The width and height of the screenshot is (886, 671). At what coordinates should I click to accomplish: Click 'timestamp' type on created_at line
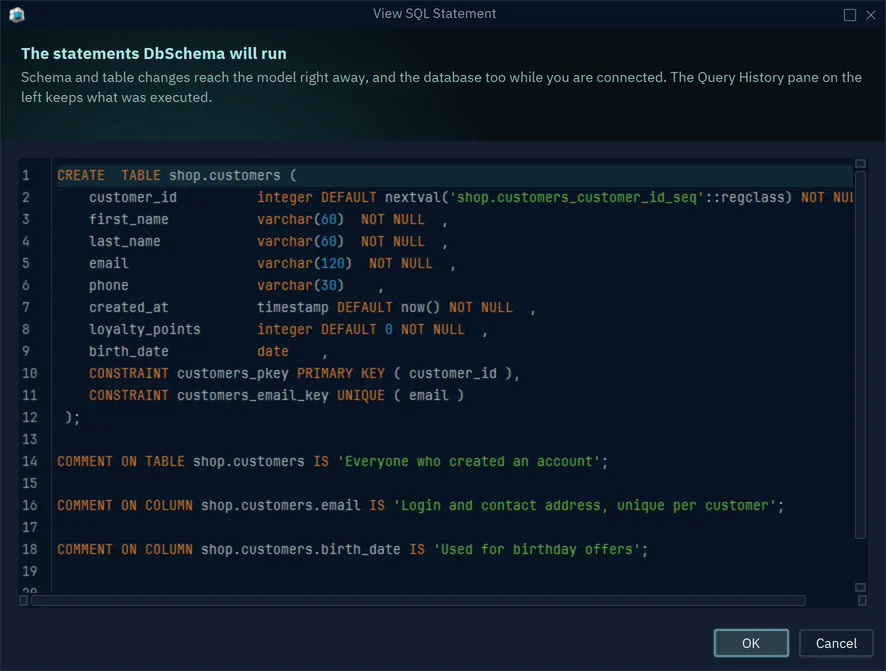pos(293,307)
